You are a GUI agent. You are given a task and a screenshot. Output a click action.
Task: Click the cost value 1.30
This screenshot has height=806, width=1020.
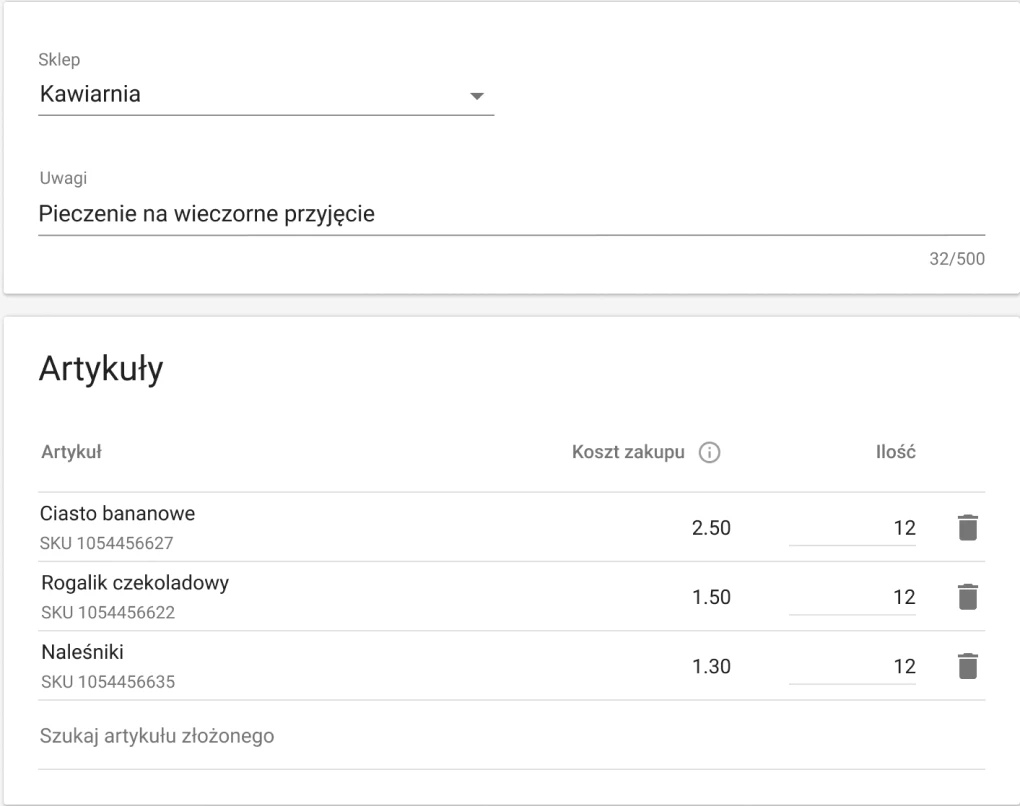[x=712, y=666]
